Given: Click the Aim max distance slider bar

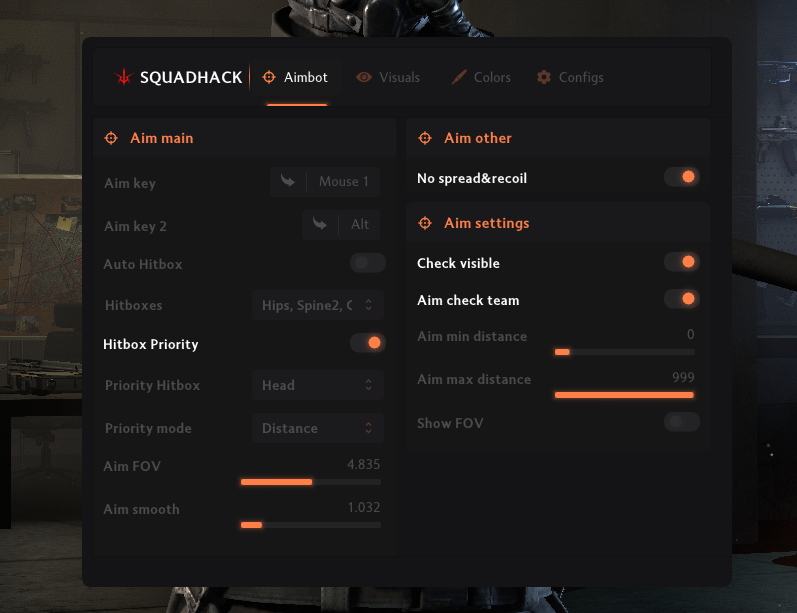Looking at the screenshot, I should 624,395.
